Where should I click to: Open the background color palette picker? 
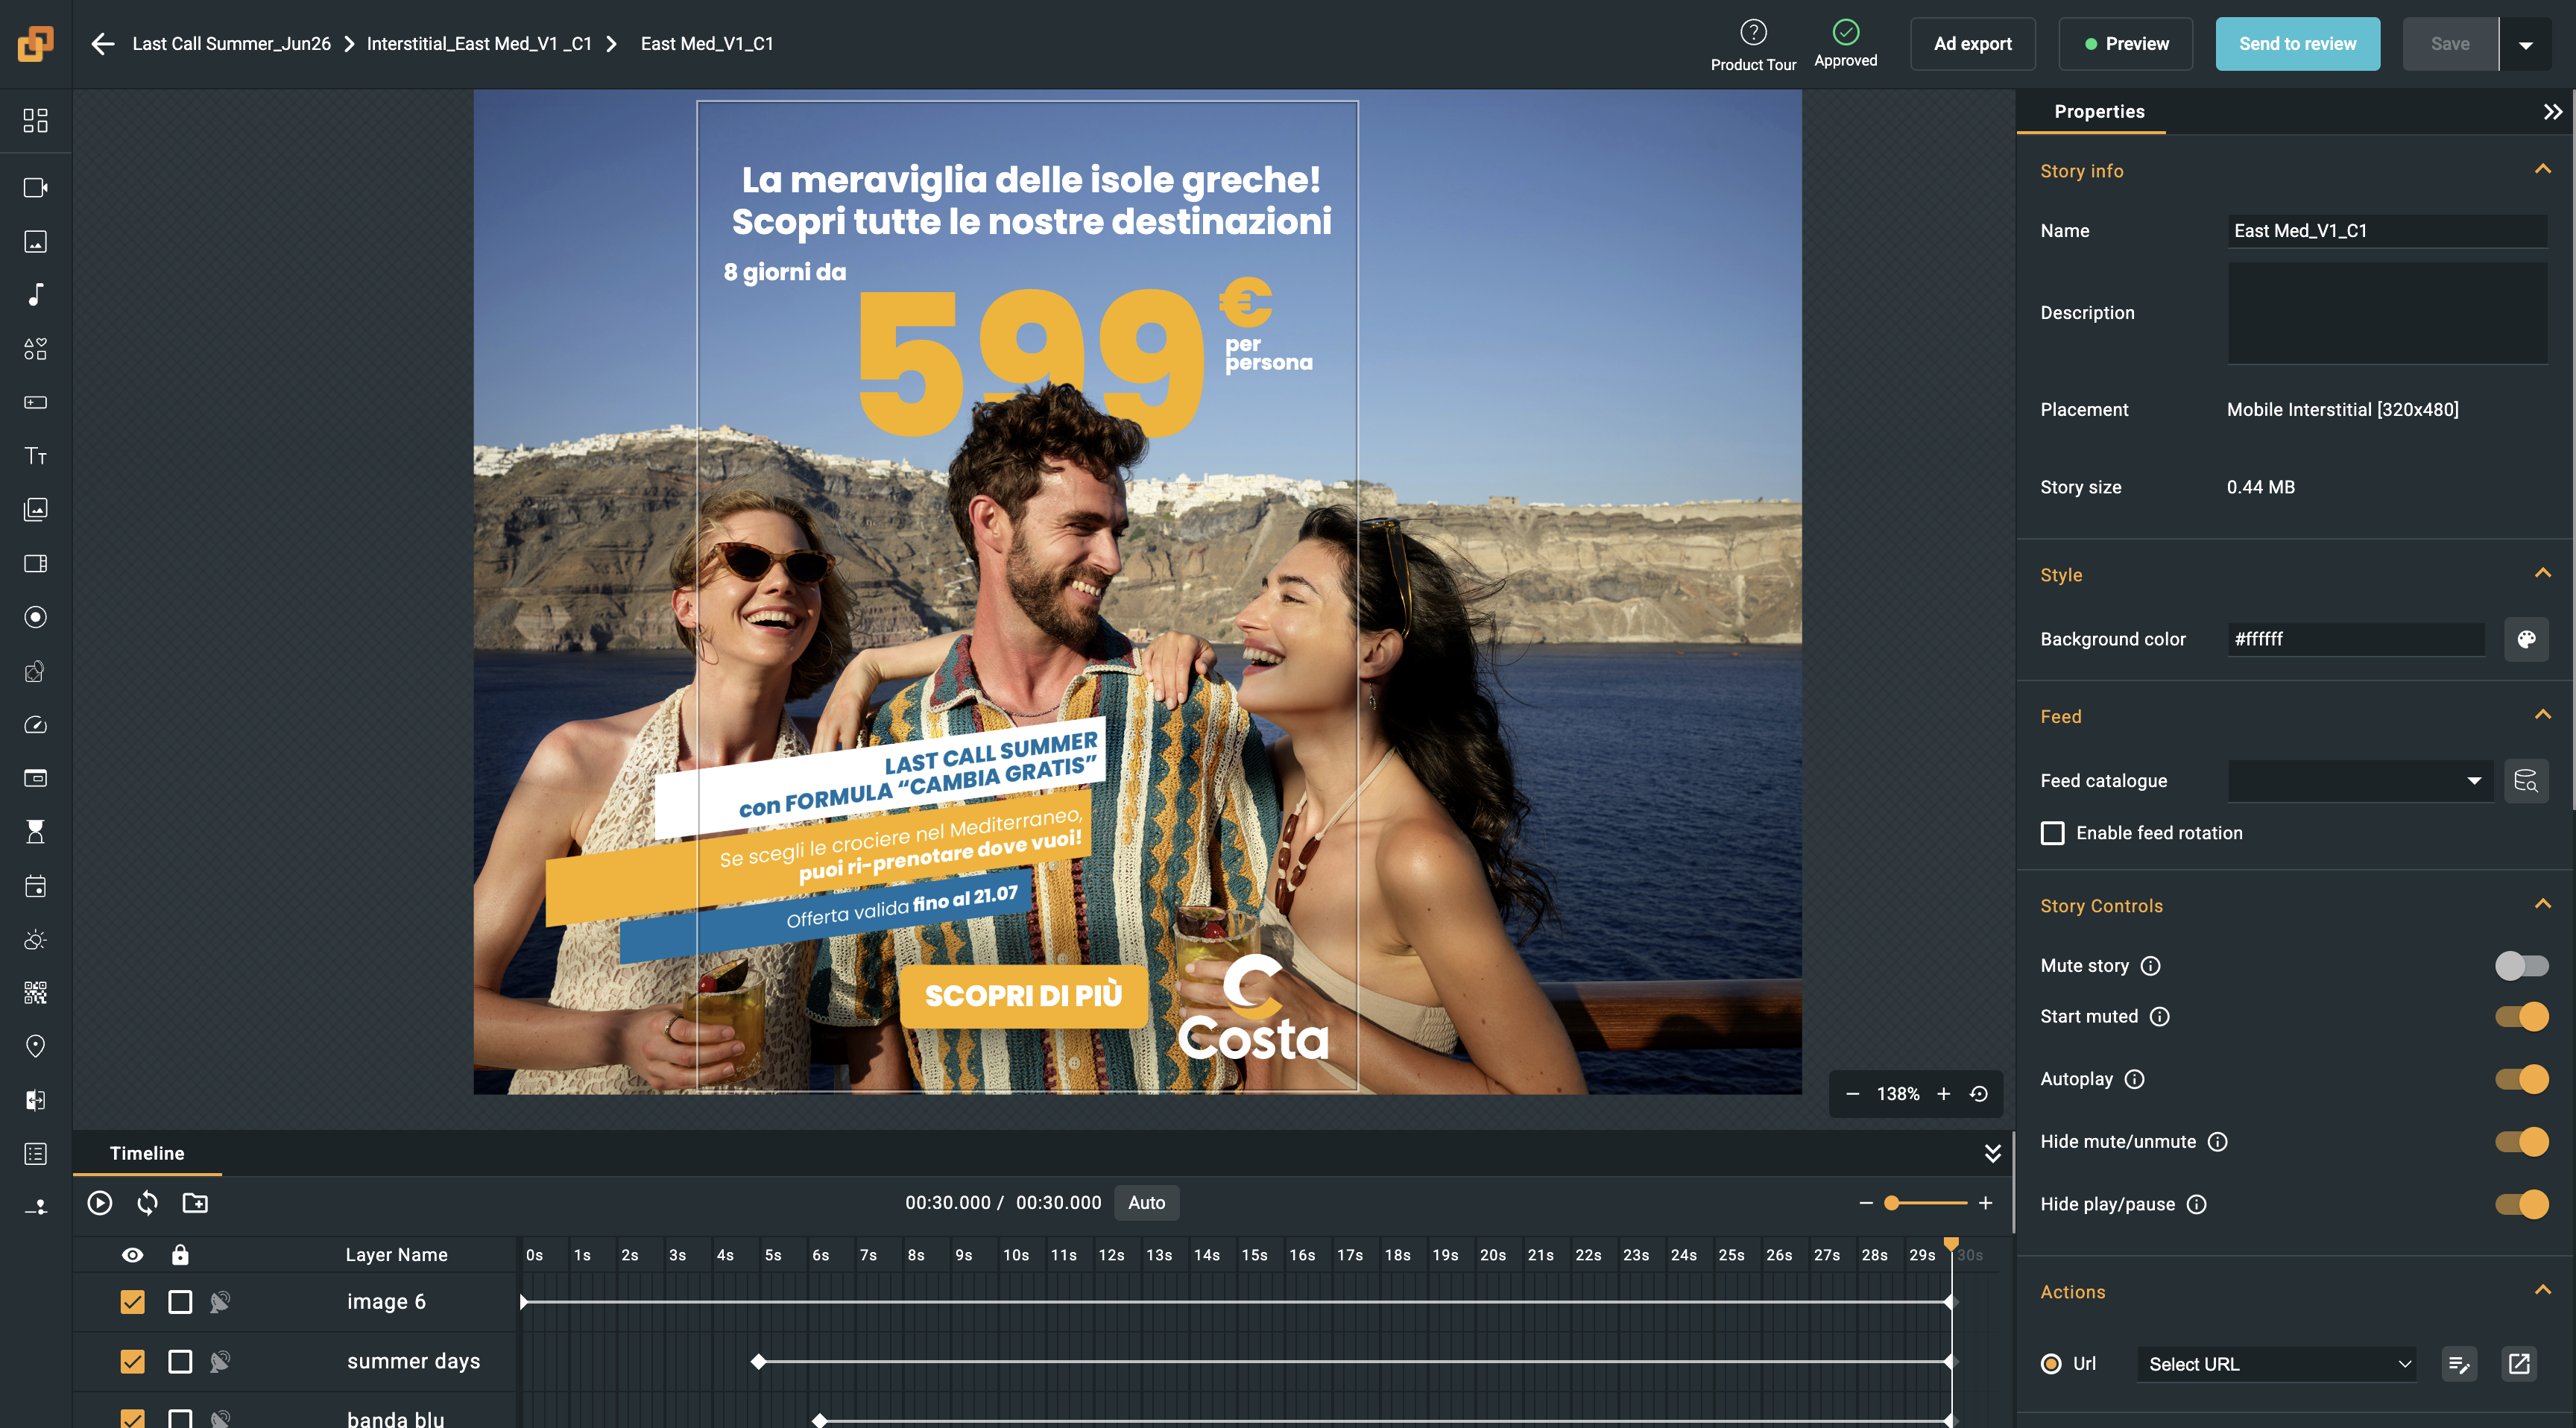(2525, 639)
